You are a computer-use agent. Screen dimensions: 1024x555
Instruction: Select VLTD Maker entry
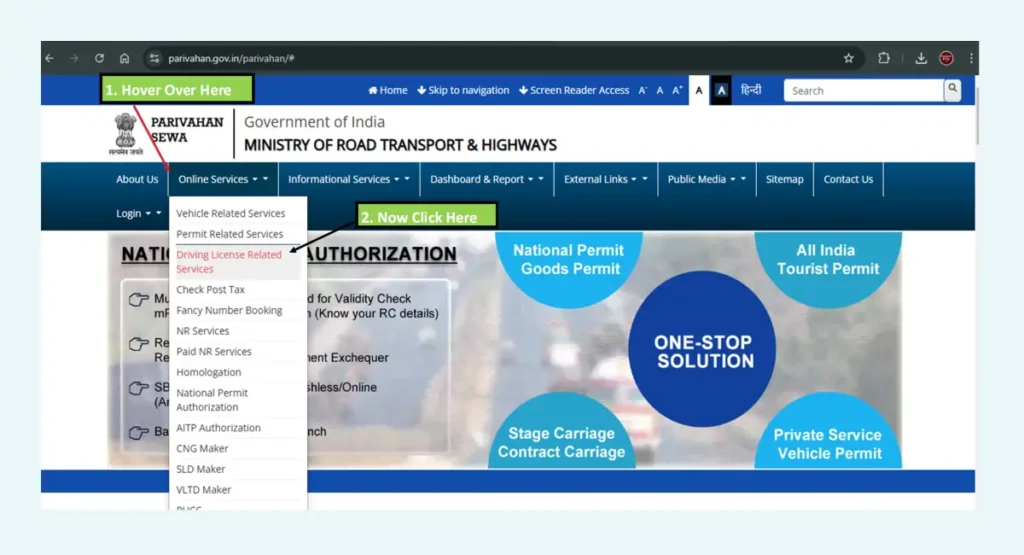point(203,490)
